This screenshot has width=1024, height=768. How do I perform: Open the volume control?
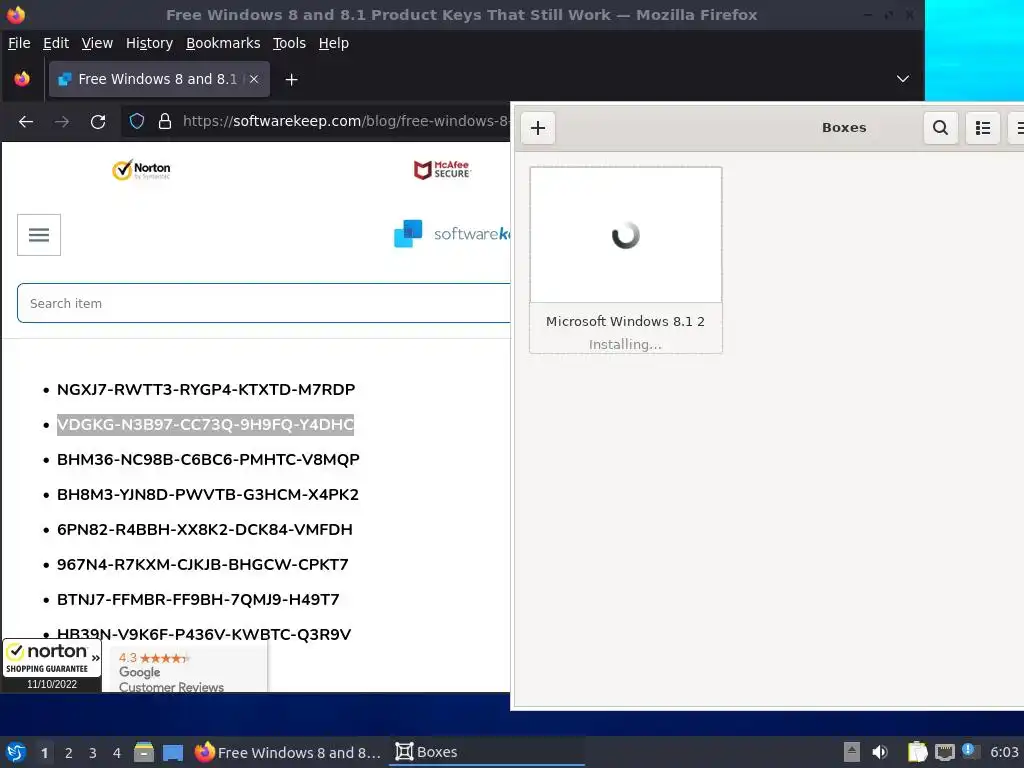click(880, 752)
